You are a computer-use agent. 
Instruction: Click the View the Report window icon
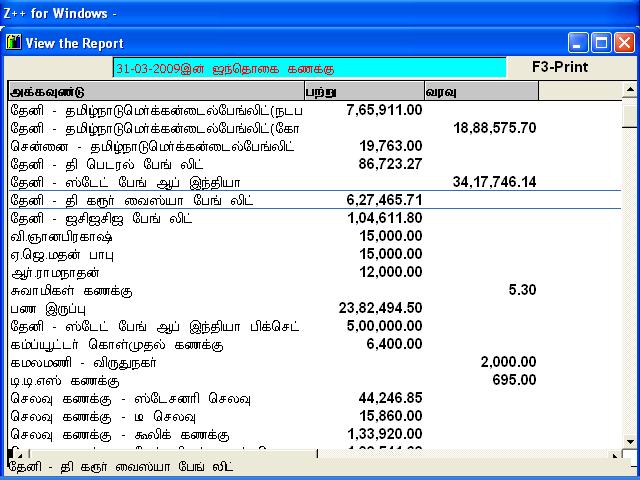coord(13,42)
